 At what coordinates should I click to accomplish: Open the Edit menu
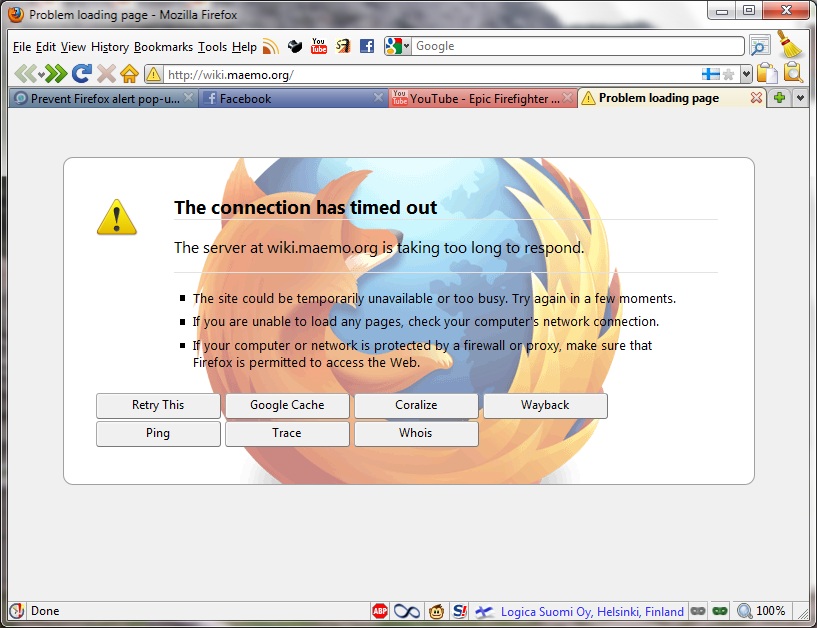pyautogui.click(x=45, y=47)
